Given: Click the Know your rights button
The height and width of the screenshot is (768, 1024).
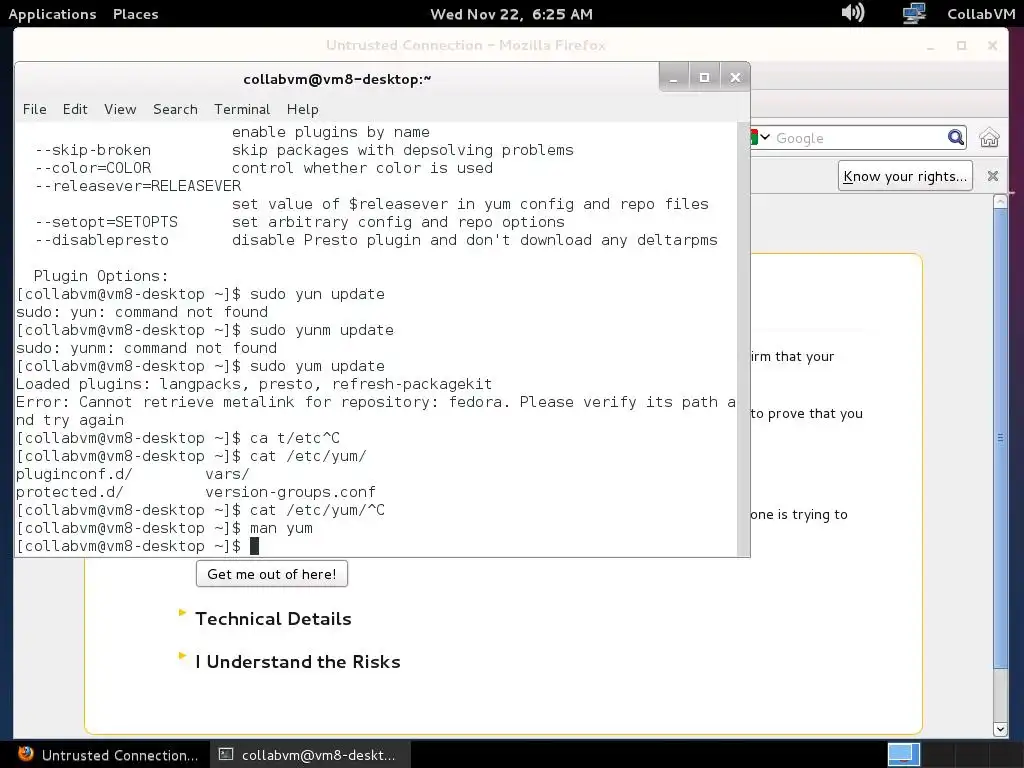Looking at the screenshot, I should [x=905, y=176].
